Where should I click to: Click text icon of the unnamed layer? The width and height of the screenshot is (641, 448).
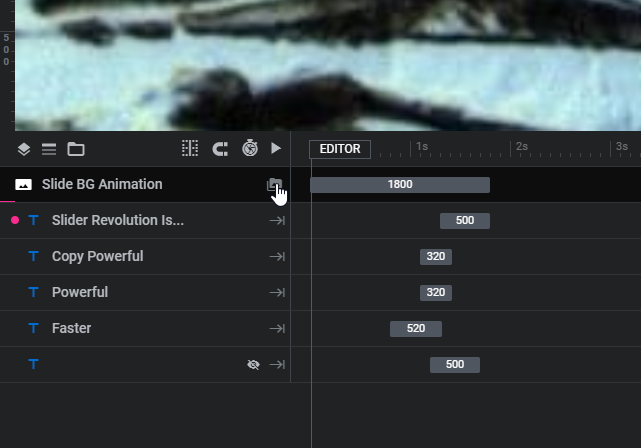(34, 364)
